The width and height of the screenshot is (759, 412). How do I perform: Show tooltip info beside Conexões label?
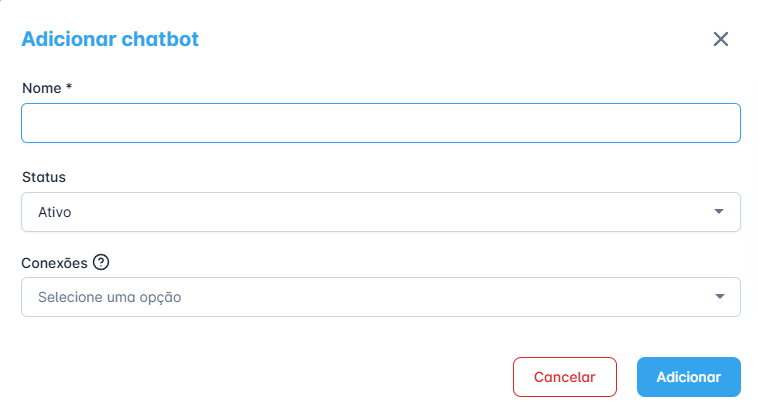coord(101,262)
